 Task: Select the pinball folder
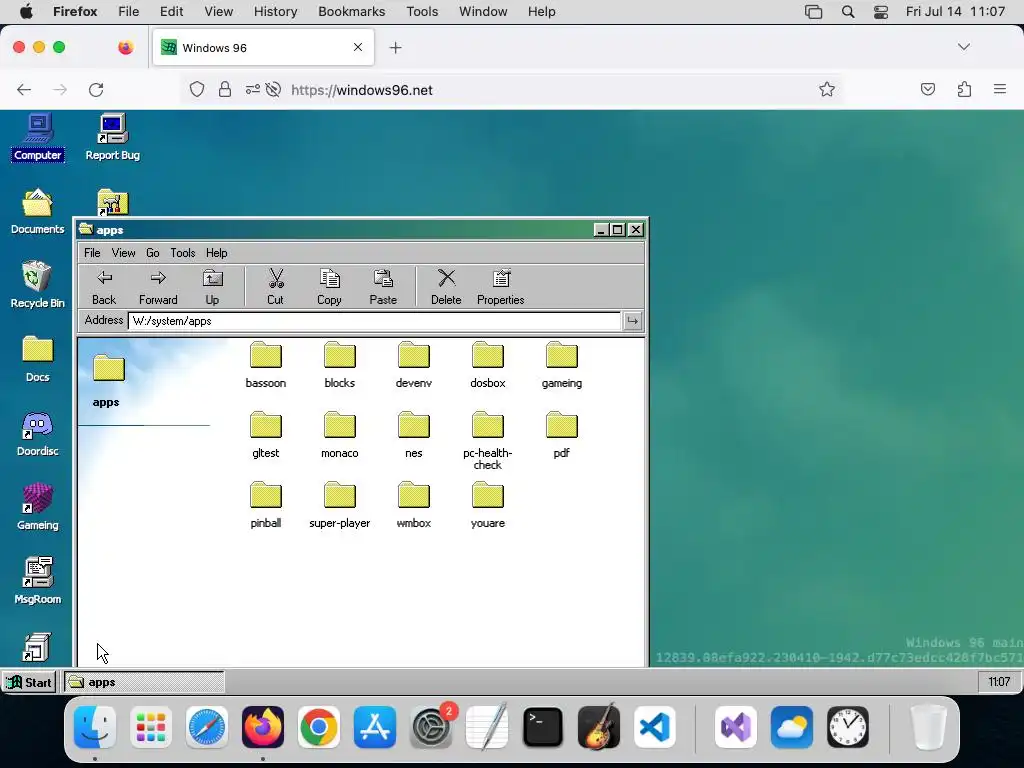point(266,505)
